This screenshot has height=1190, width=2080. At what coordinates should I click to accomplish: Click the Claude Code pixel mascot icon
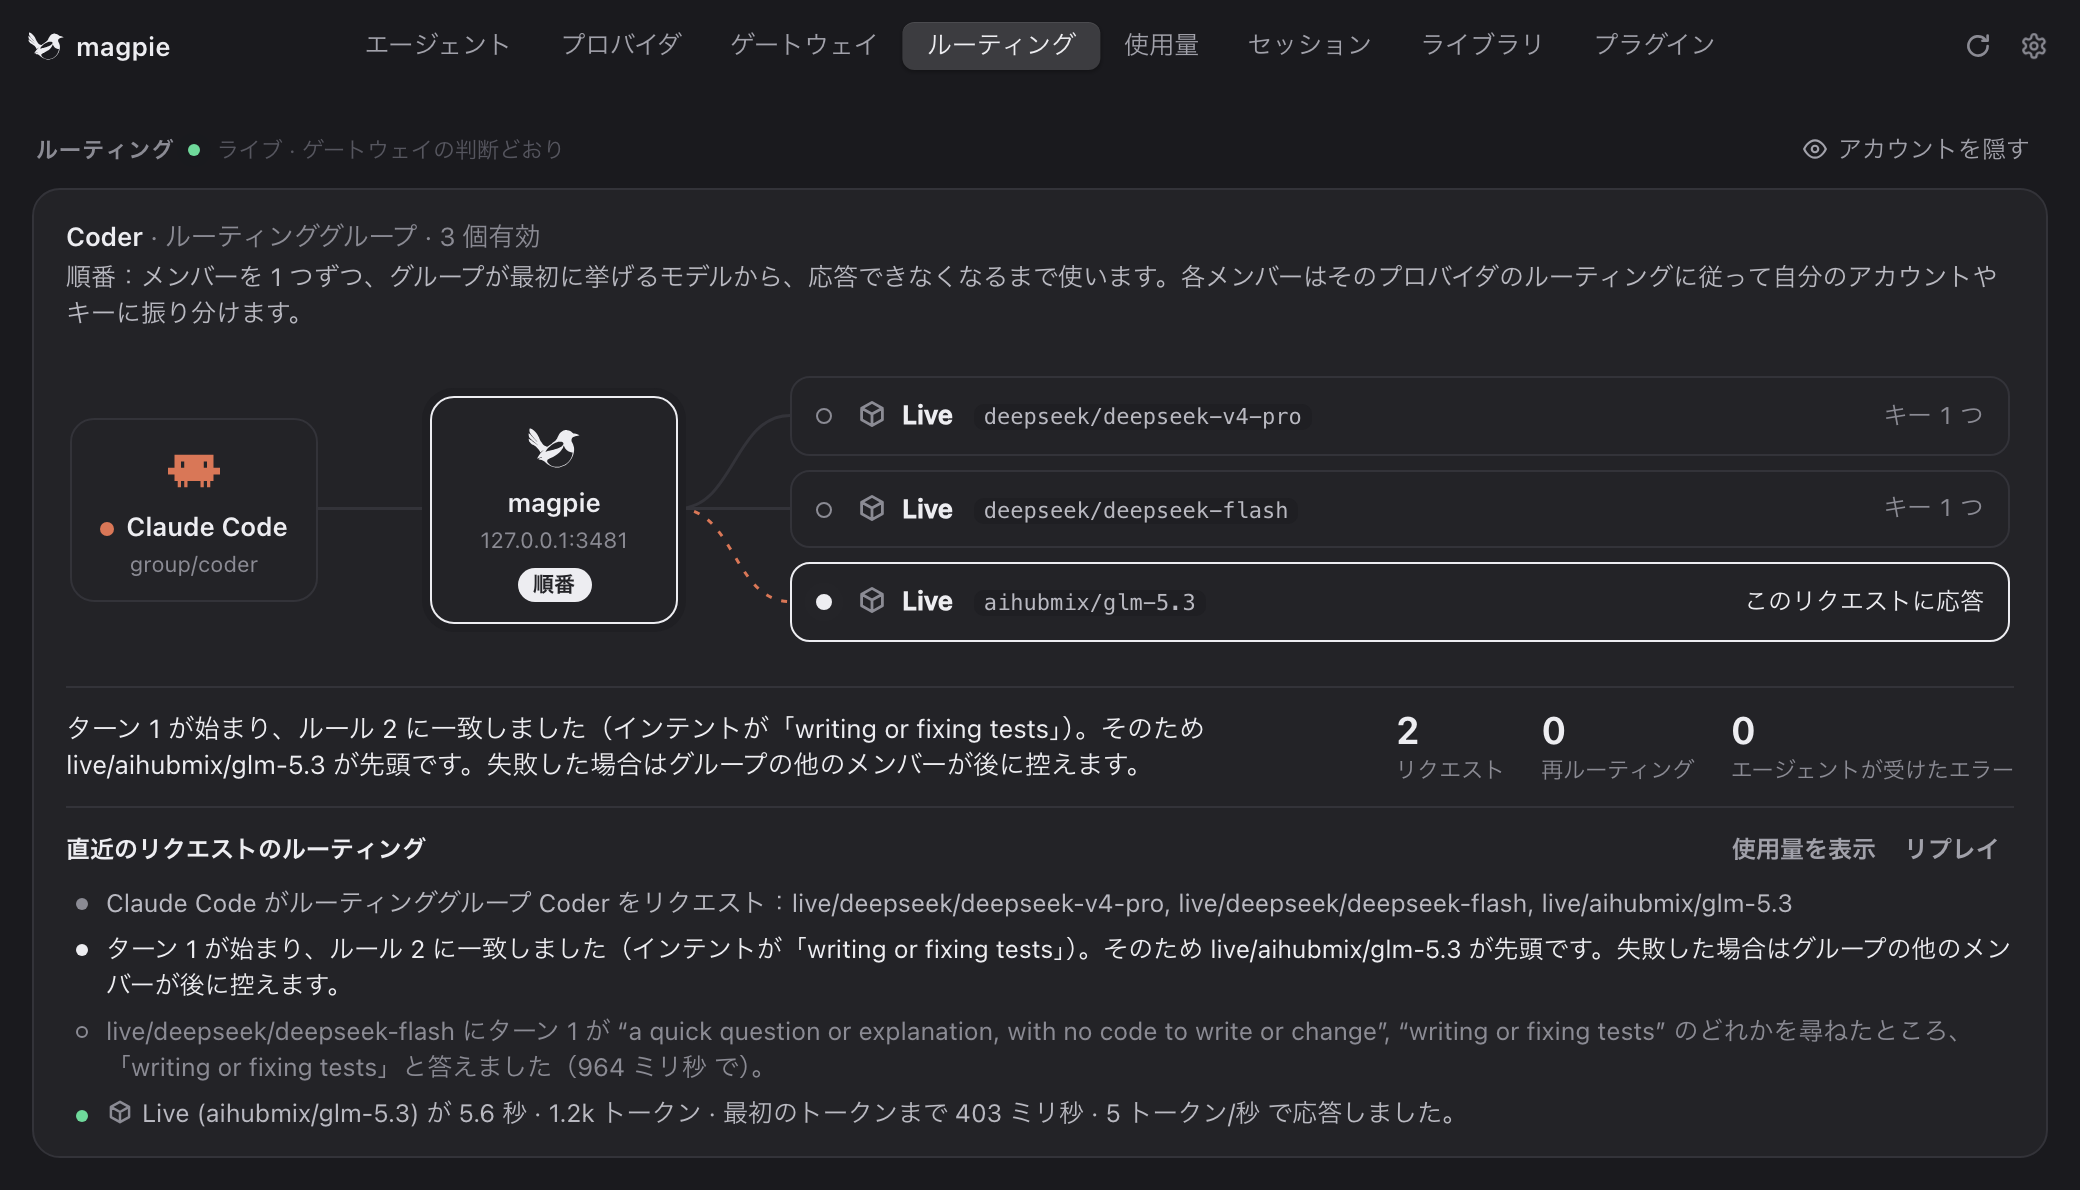(x=194, y=470)
